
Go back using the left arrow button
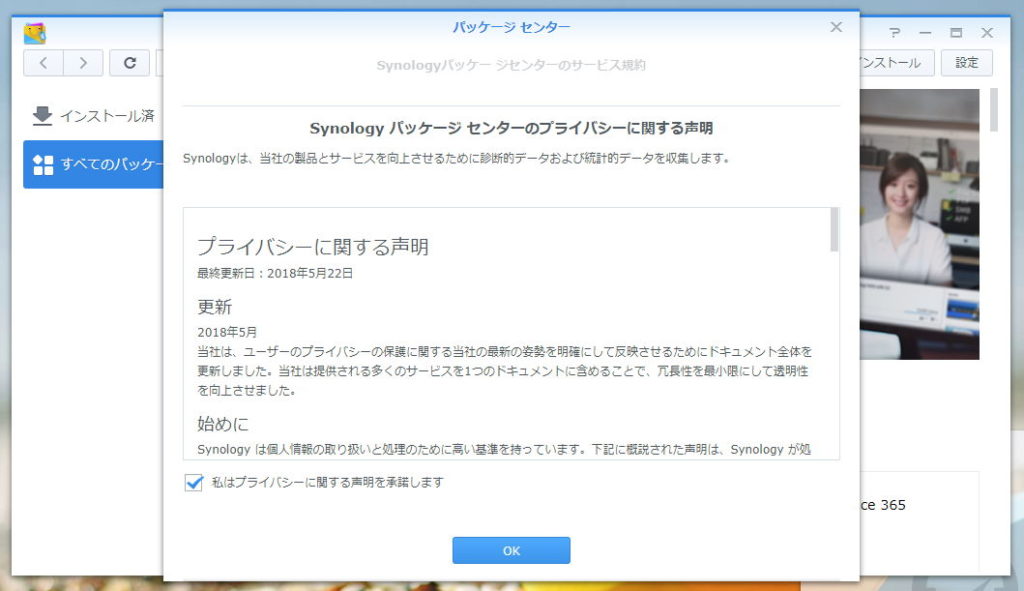coord(43,63)
